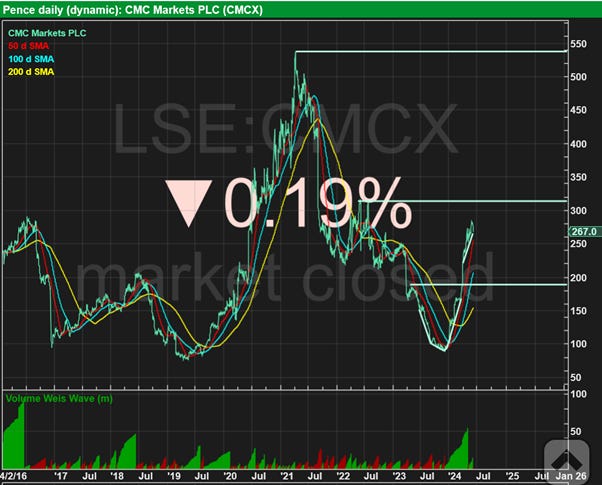Select the 50 d SMA legend label
The width and height of the screenshot is (602, 485).
pyautogui.click(x=28, y=46)
